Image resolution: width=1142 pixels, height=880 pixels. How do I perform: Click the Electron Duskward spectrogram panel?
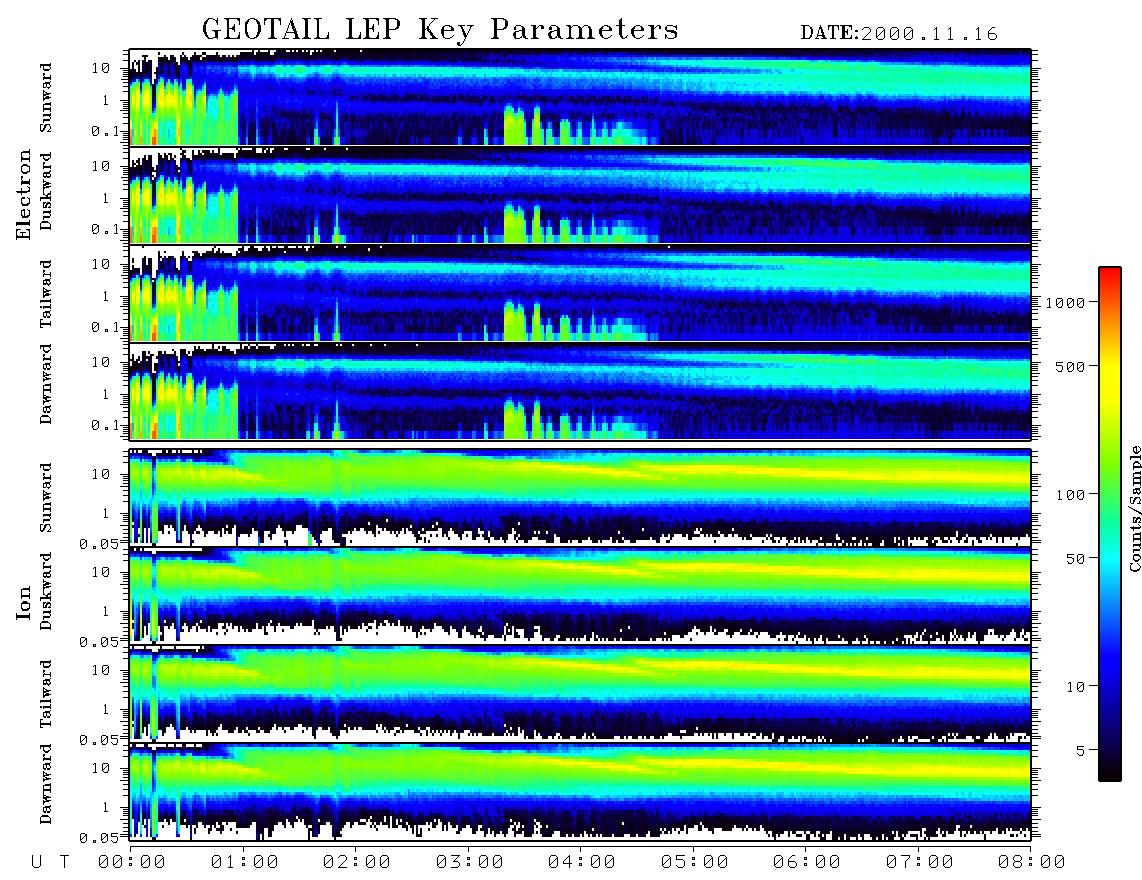(x=580, y=195)
